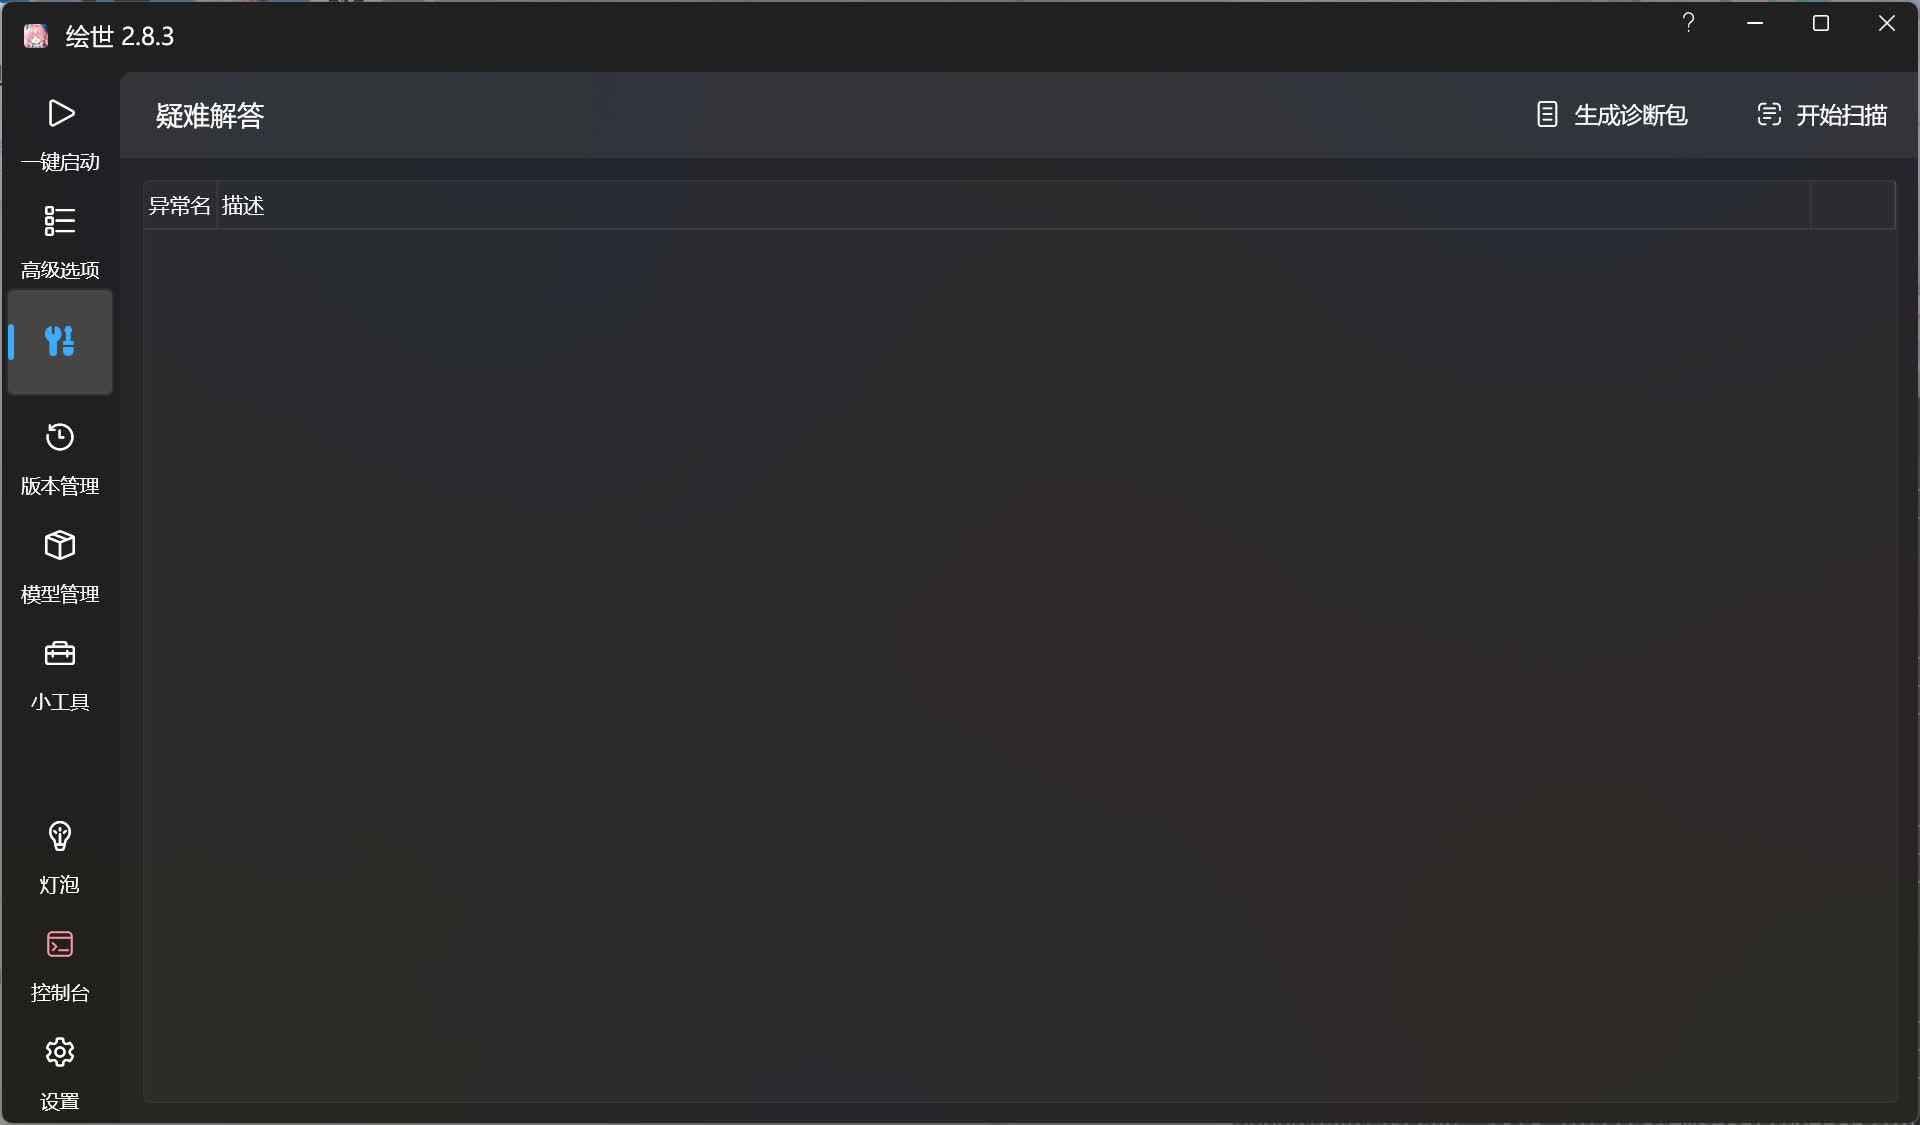
Task: Click the help question mark icon
Action: [1688, 23]
